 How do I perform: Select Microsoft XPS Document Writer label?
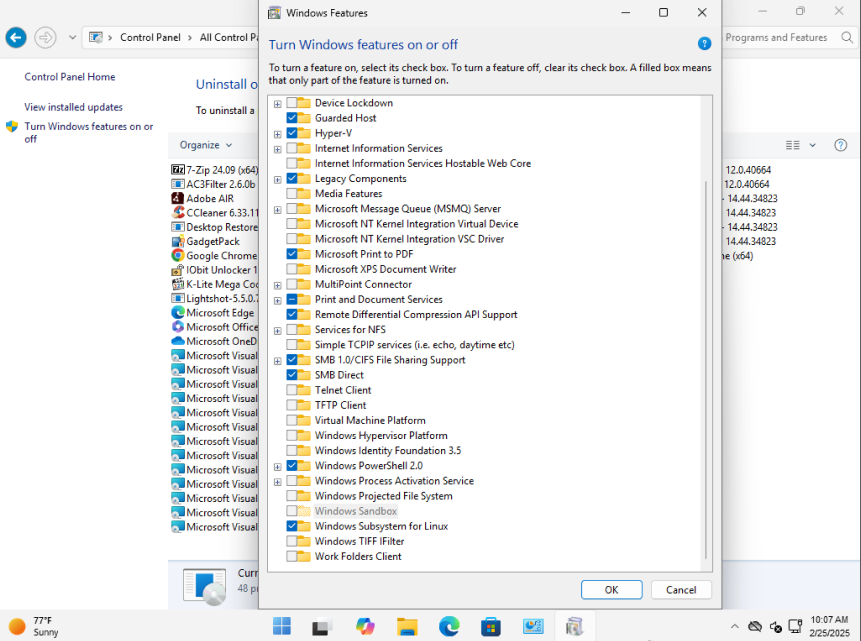point(385,269)
